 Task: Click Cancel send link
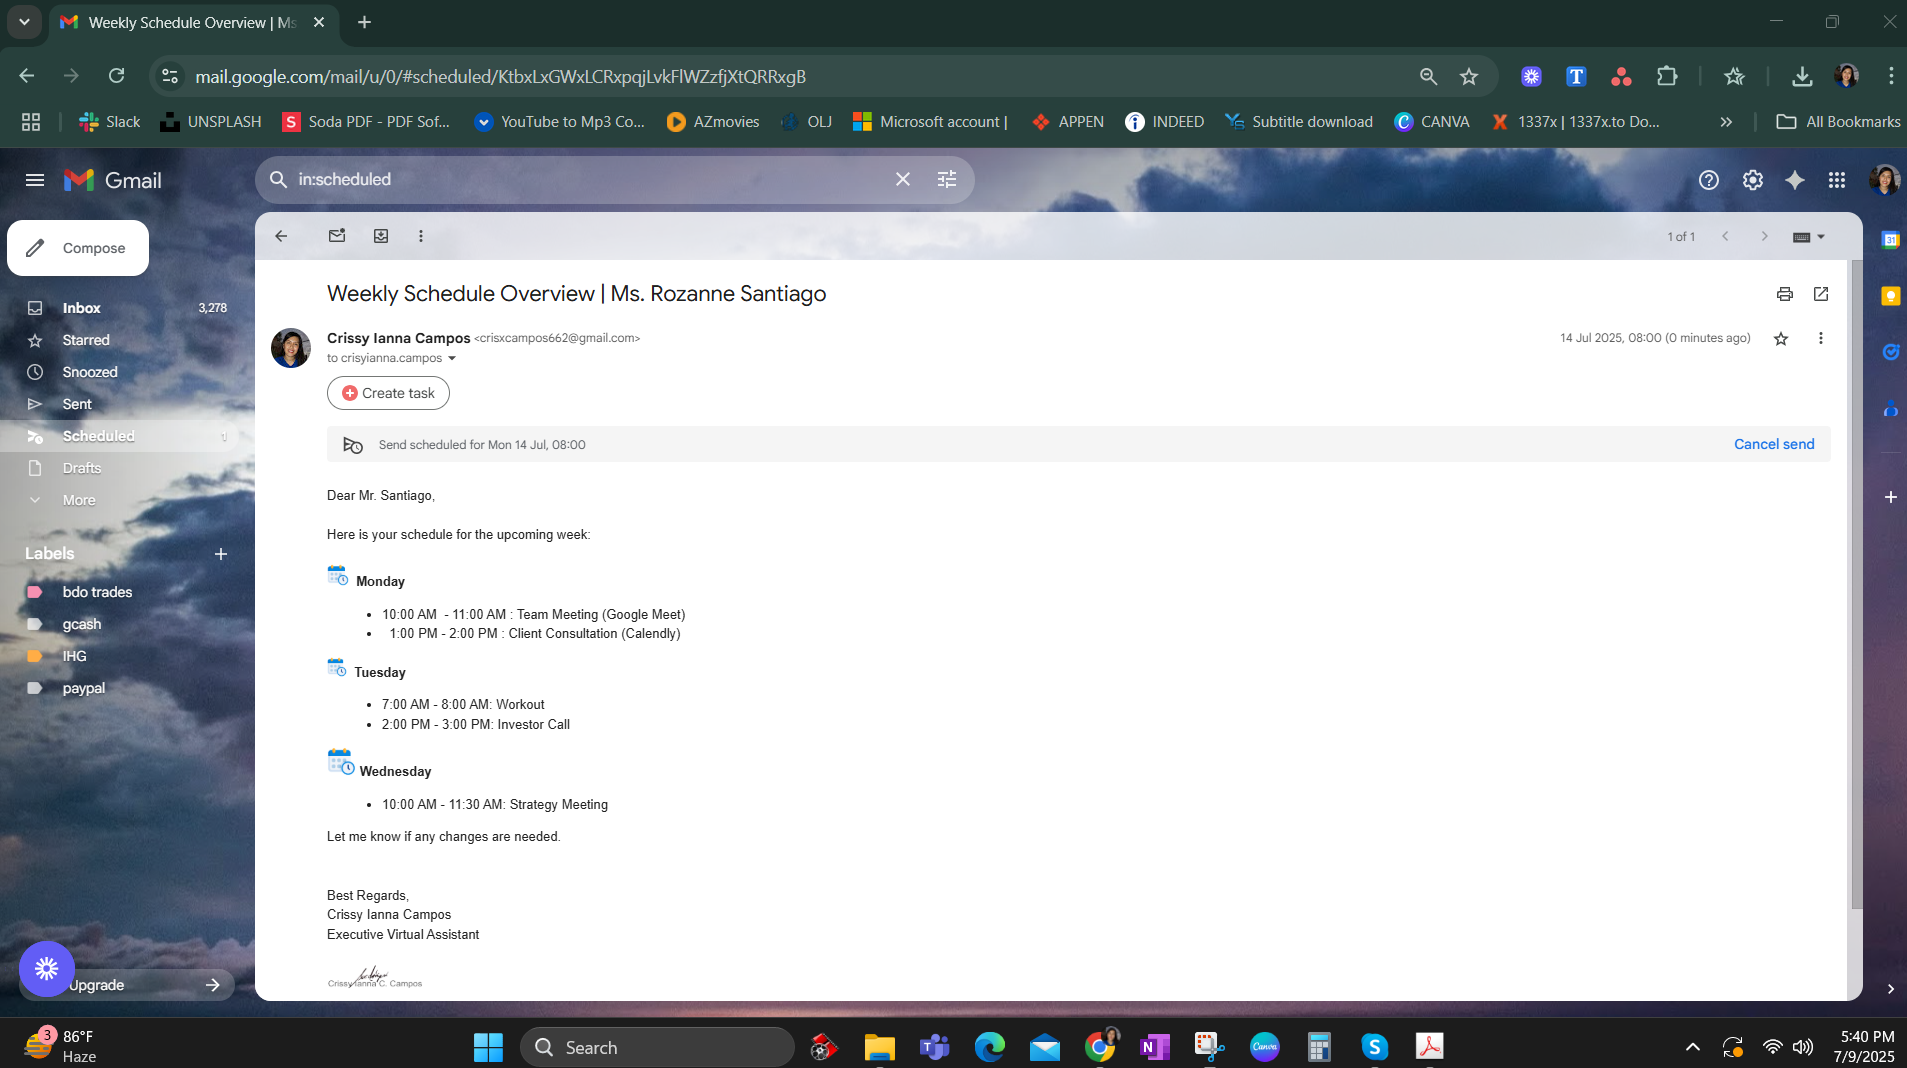click(x=1773, y=444)
